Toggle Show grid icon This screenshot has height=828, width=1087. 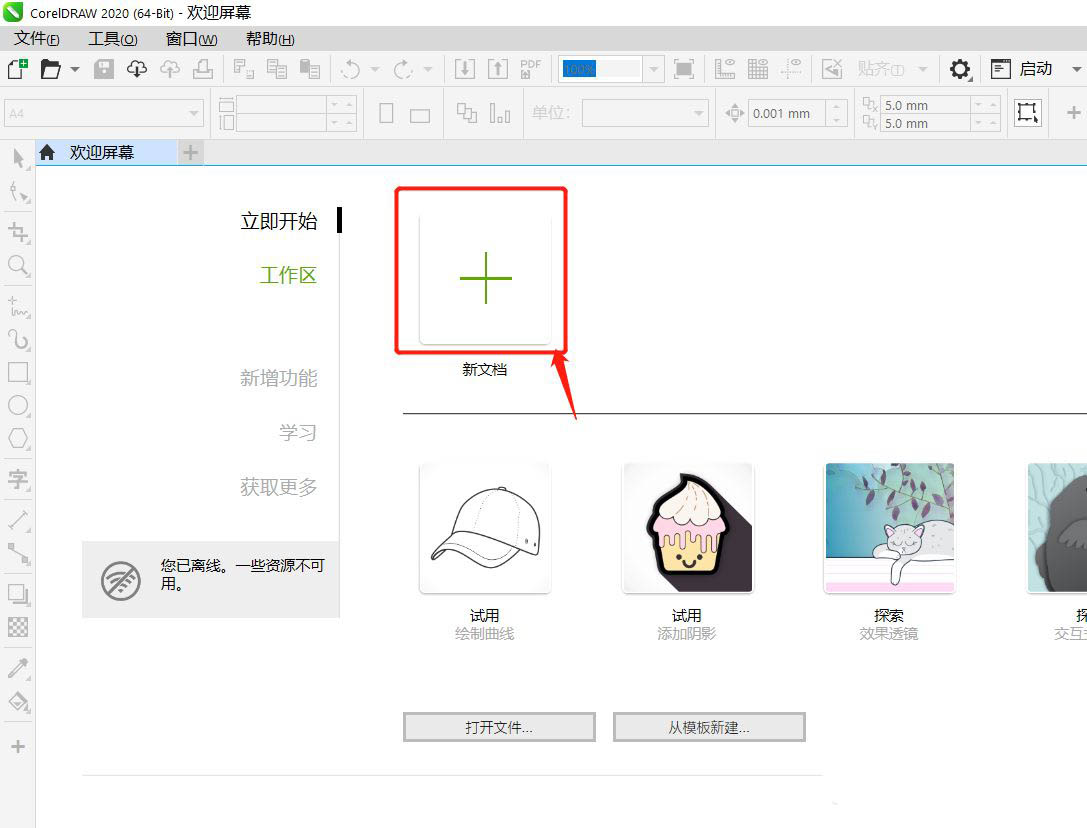tap(758, 69)
